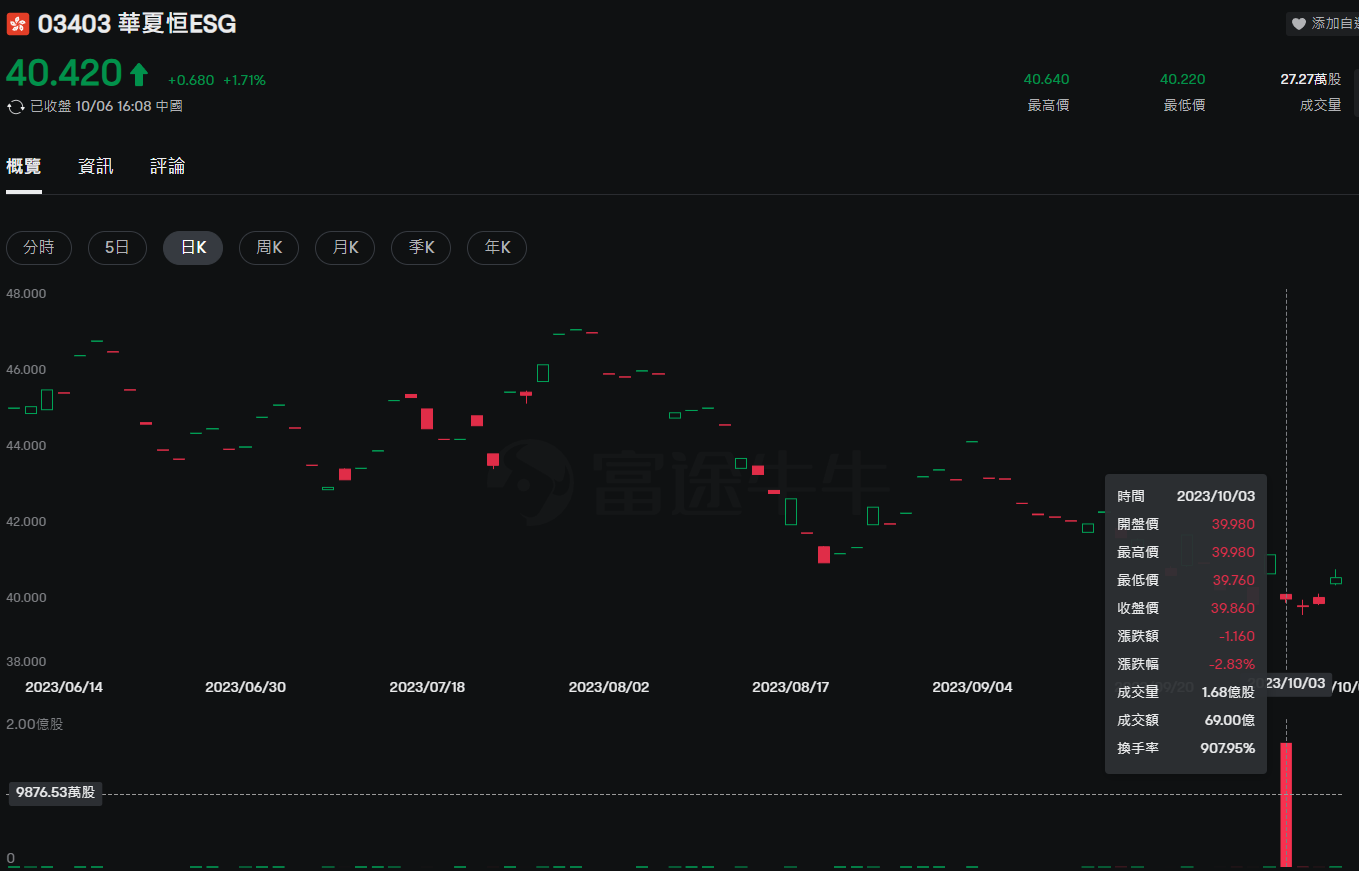Viewport: 1359px width, 871px height.
Task: Go to the 評論 tab
Action: point(168,166)
